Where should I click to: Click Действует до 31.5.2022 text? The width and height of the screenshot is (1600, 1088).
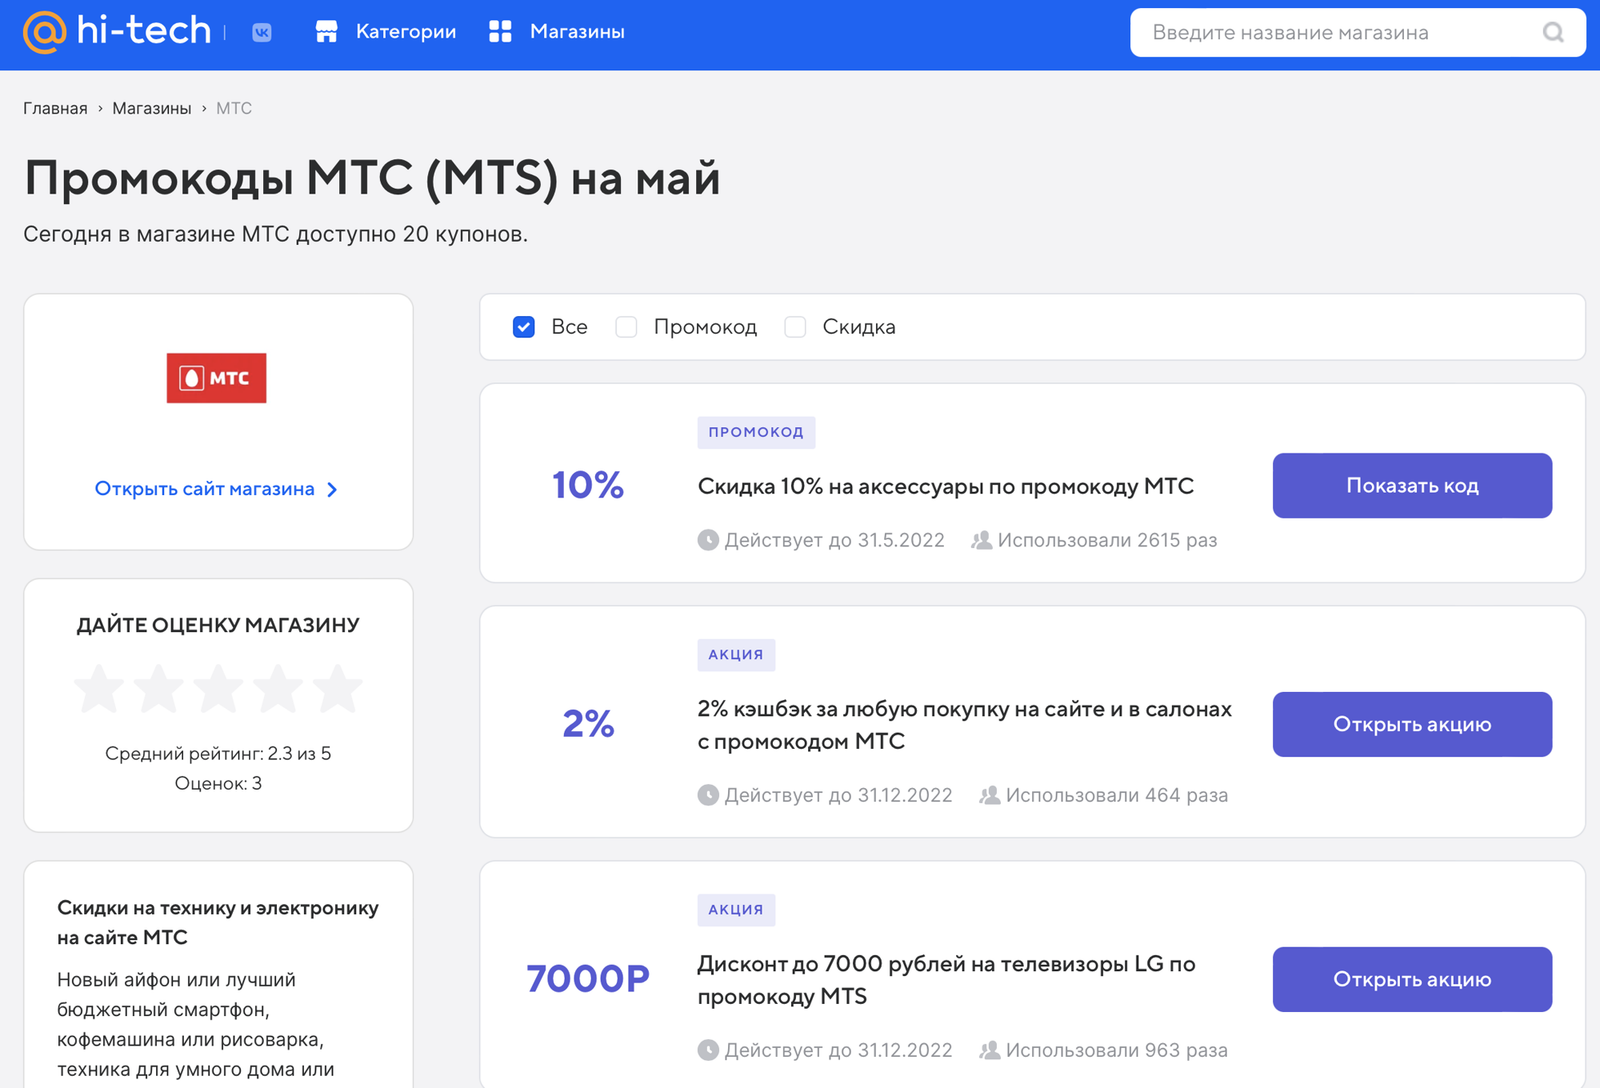[x=834, y=540]
